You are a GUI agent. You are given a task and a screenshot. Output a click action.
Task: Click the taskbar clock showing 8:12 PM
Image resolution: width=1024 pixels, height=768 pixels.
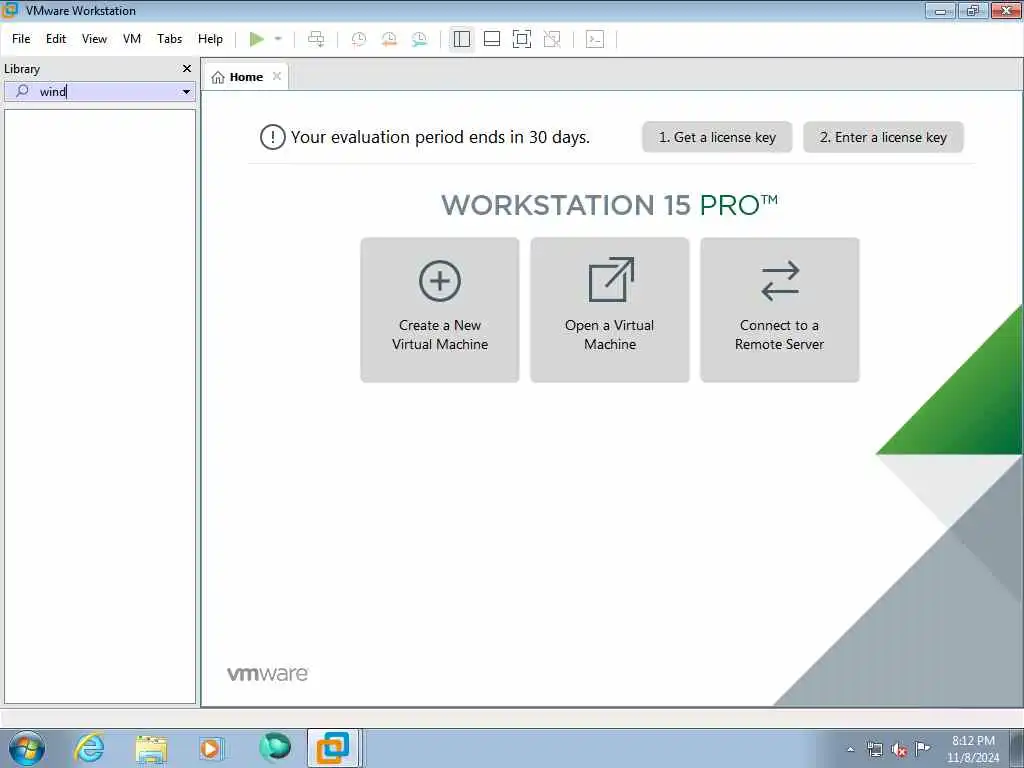(x=973, y=749)
